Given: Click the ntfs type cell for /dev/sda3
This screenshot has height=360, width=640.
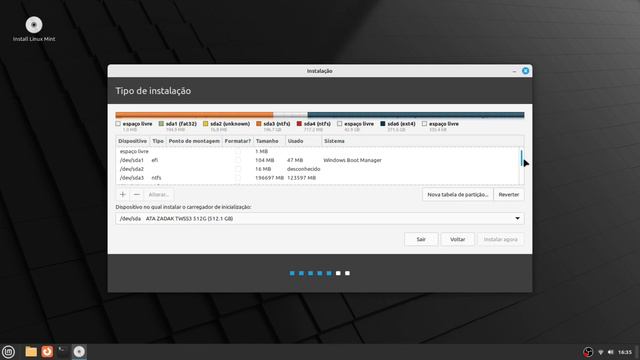Looking at the screenshot, I should pyautogui.click(x=156, y=178).
